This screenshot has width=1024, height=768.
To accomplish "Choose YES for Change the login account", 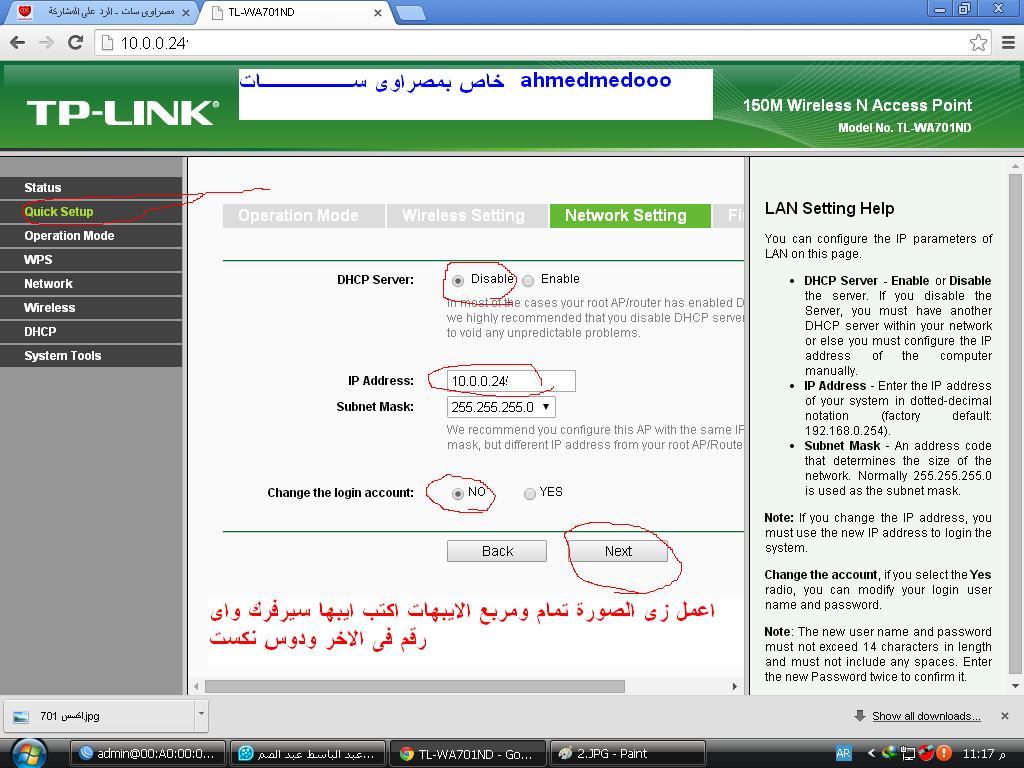I will [530, 494].
